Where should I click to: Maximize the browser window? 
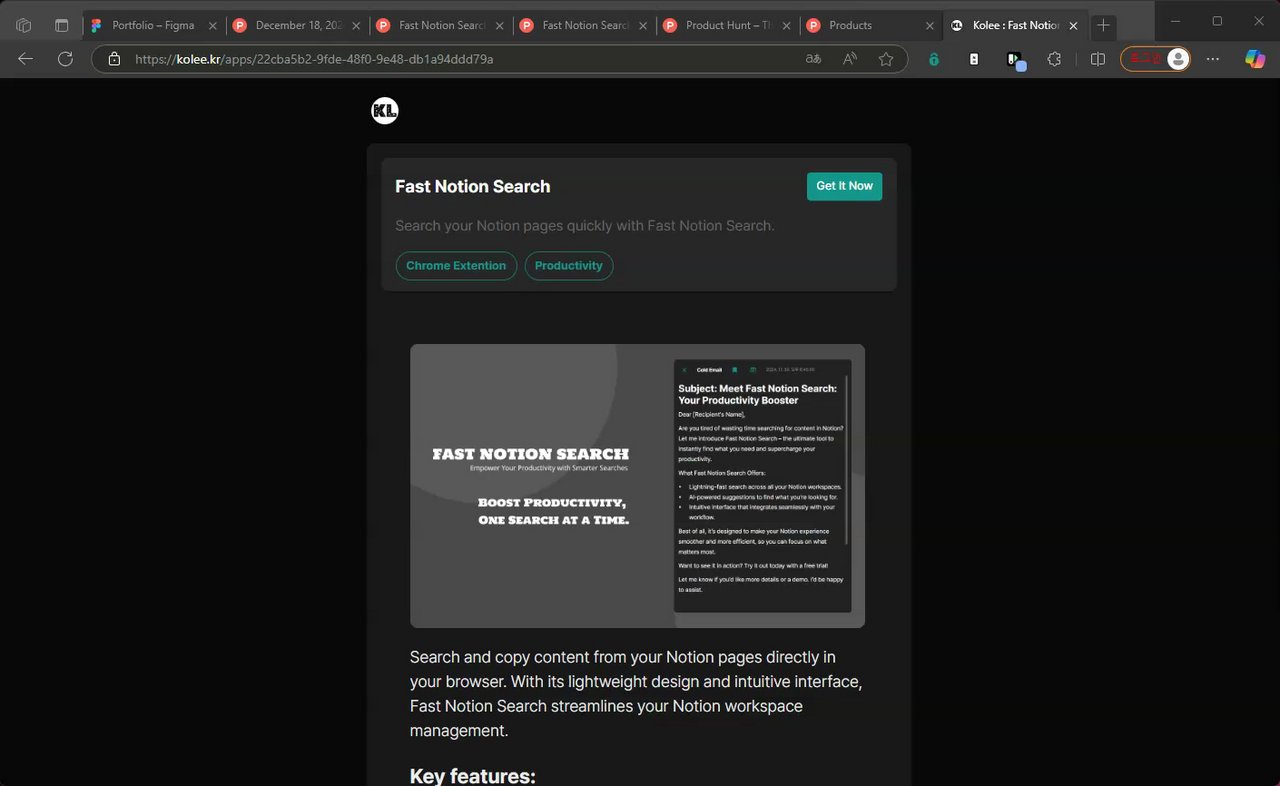(x=1217, y=21)
